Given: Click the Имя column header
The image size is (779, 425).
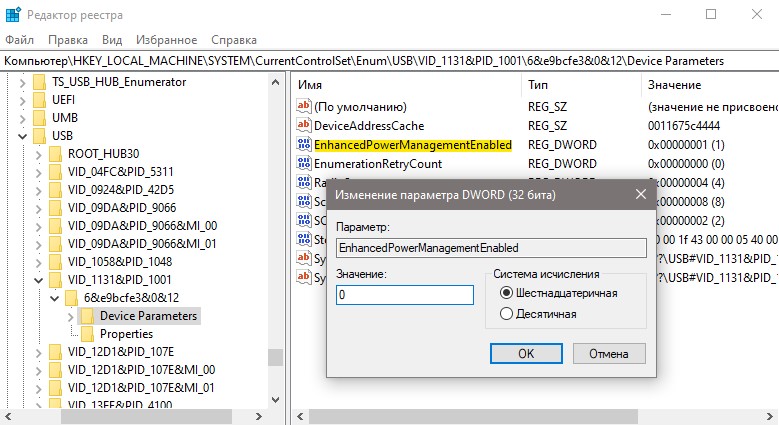Looking at the screenshot, I should click(407, 85).
